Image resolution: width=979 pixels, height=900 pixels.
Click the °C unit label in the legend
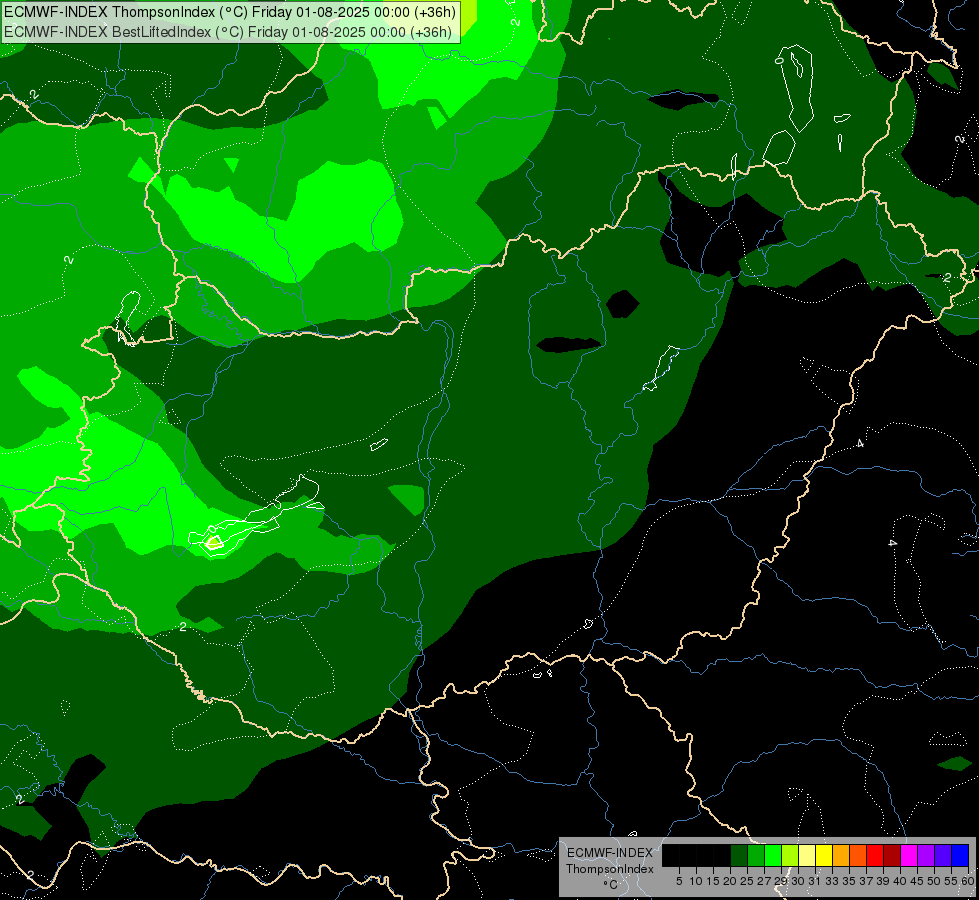611,885
